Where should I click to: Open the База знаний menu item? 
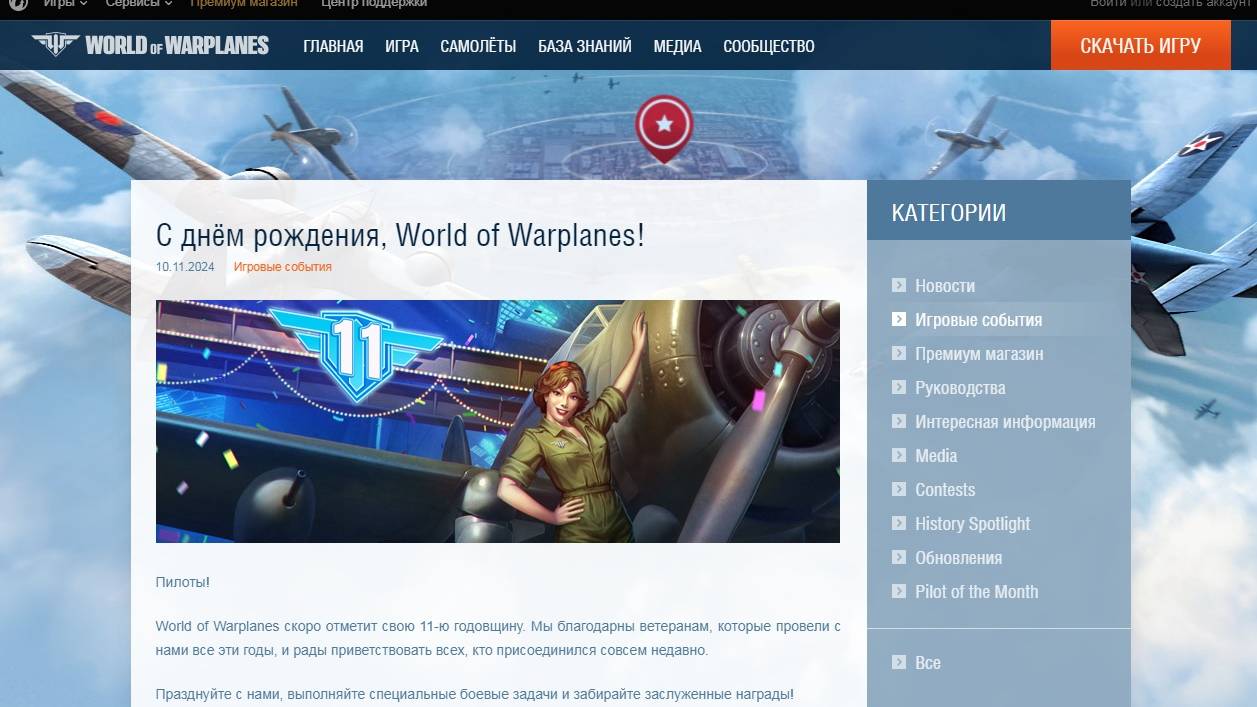point(585,46)
